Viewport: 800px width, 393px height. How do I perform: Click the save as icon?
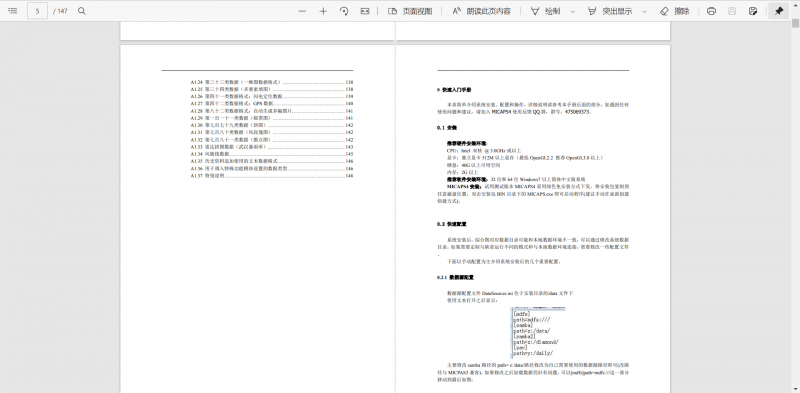(753, 11)
